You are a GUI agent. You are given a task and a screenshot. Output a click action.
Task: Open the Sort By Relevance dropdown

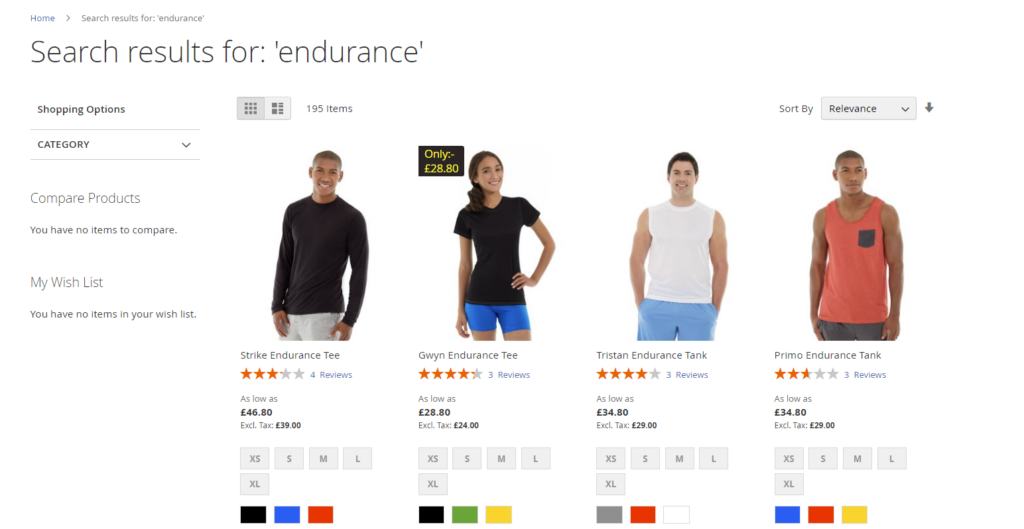(869, 108)
